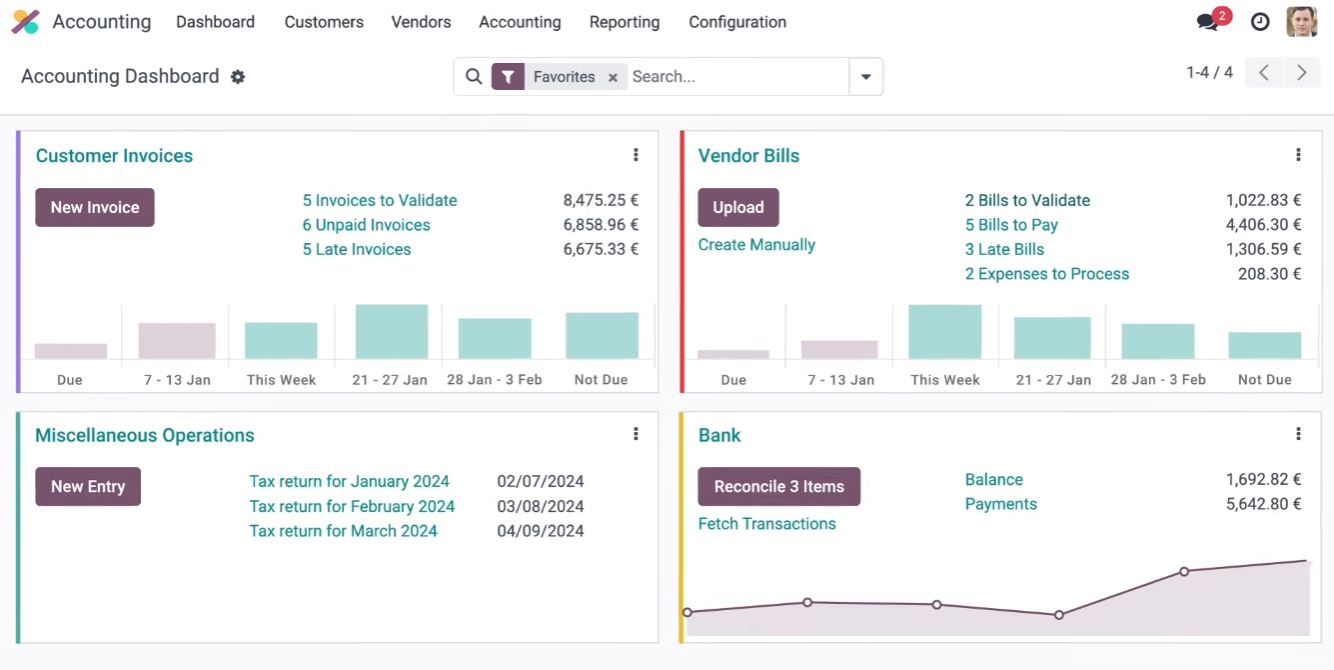Open dashboard settings gear icon

coord(238,77)
